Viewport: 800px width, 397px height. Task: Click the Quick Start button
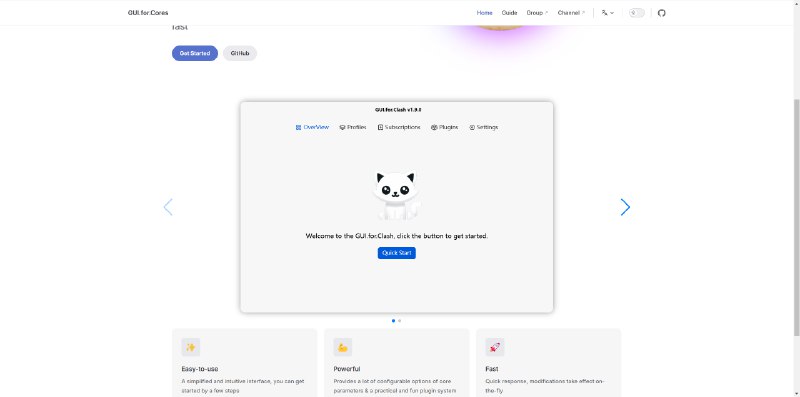pyautogui.click(x=396, y=253)
